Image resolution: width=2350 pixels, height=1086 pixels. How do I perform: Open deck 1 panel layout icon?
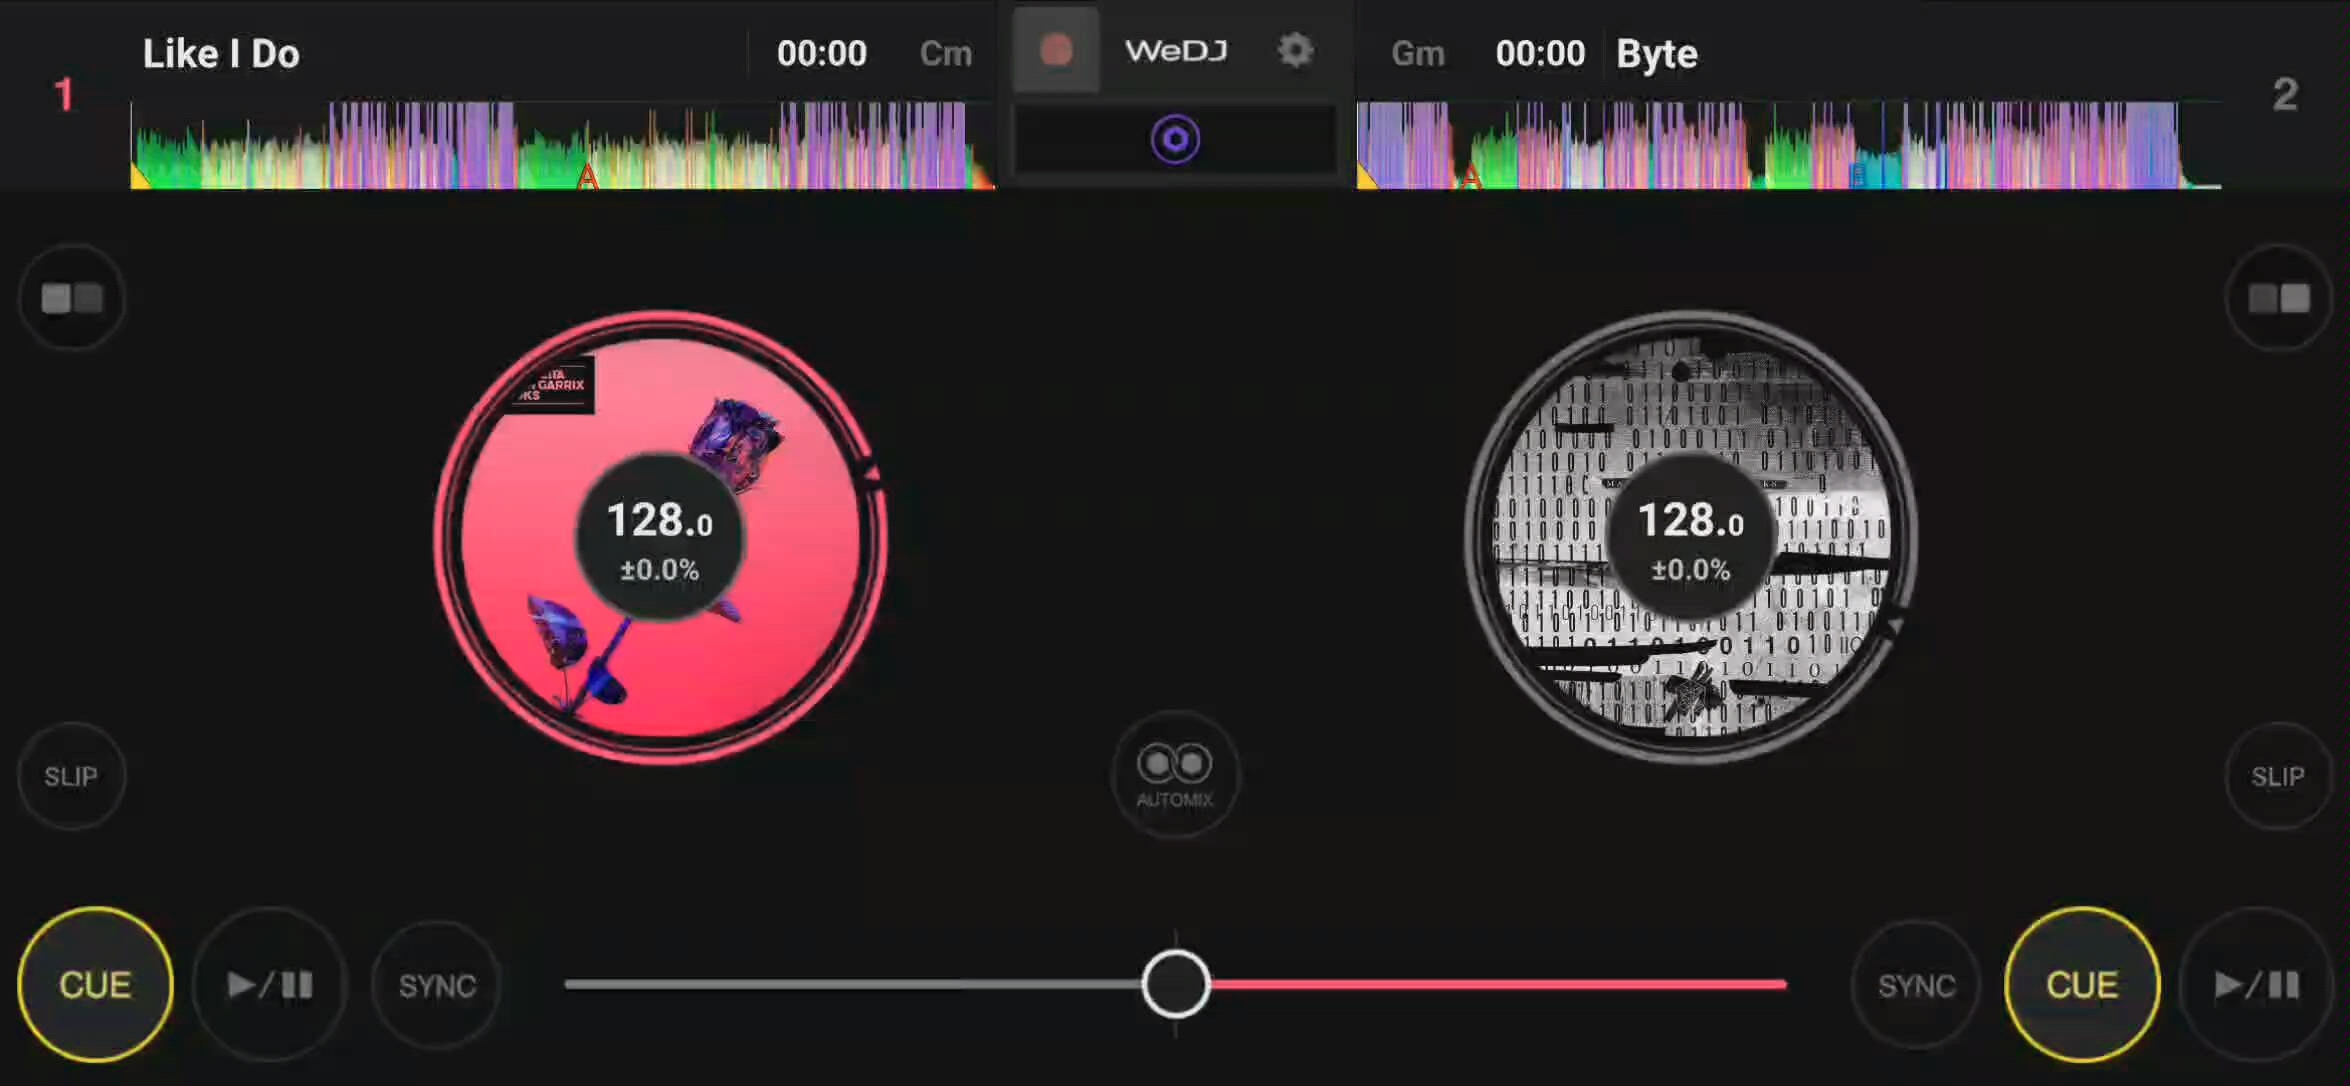click(72, 298)
